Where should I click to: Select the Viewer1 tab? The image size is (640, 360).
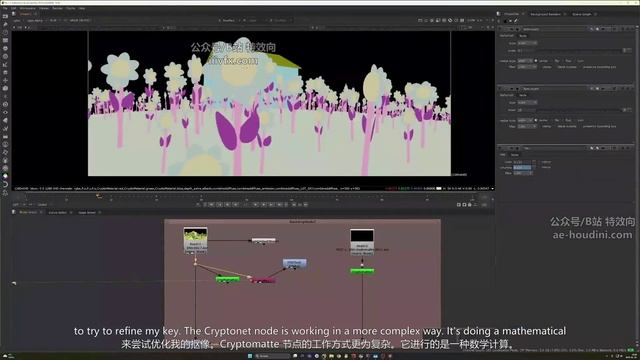25,14
